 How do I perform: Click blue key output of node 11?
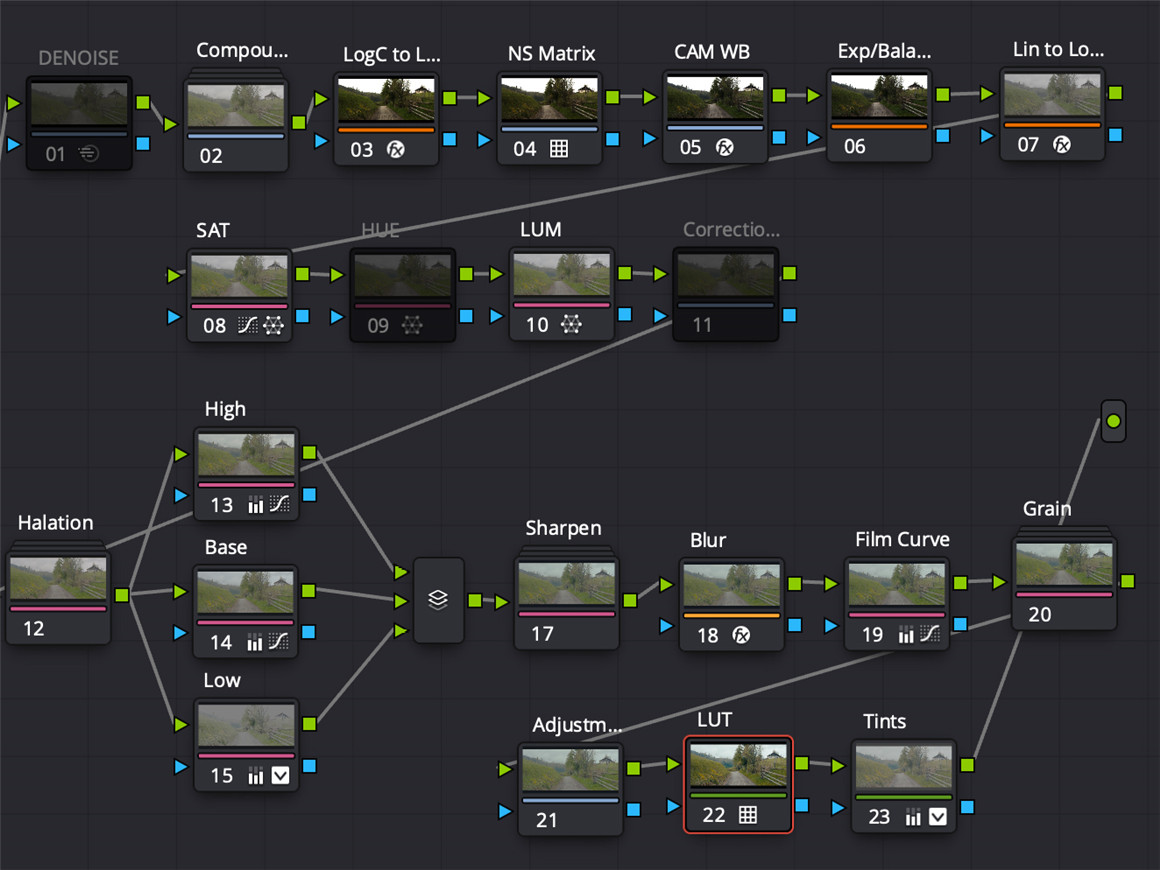click(789, 315)
